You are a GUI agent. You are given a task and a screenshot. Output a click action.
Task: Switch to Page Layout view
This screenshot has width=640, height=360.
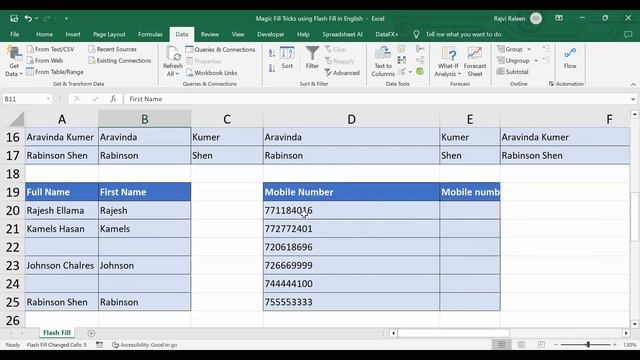coord(521,345)
